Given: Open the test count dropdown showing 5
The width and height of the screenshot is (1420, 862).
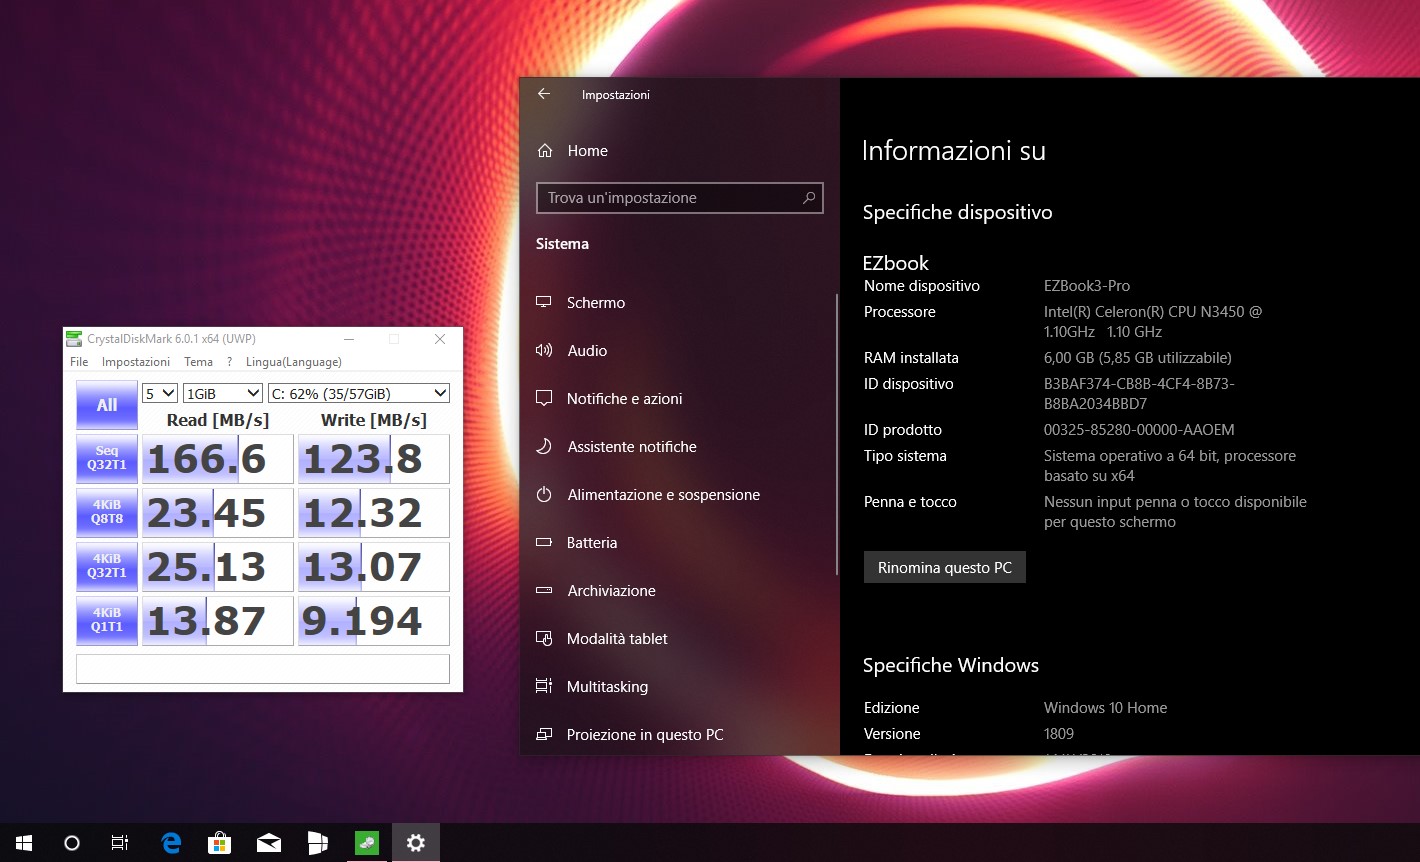Looking at the screenshot, I should click(x=160, y=393).
